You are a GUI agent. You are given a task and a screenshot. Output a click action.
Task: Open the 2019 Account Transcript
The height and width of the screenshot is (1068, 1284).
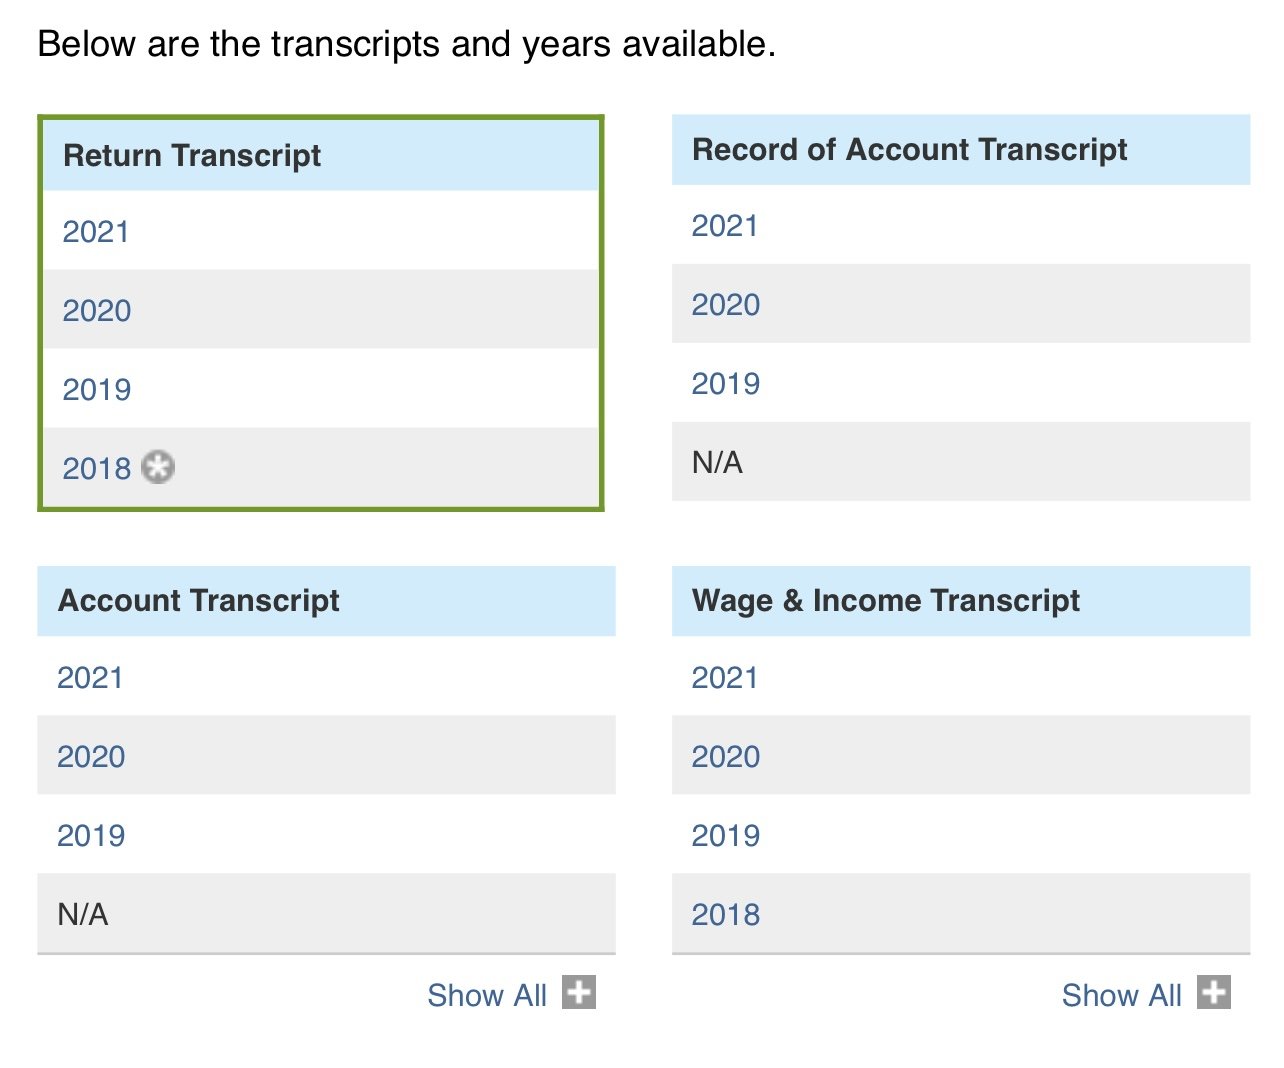[x=91, y=836]
